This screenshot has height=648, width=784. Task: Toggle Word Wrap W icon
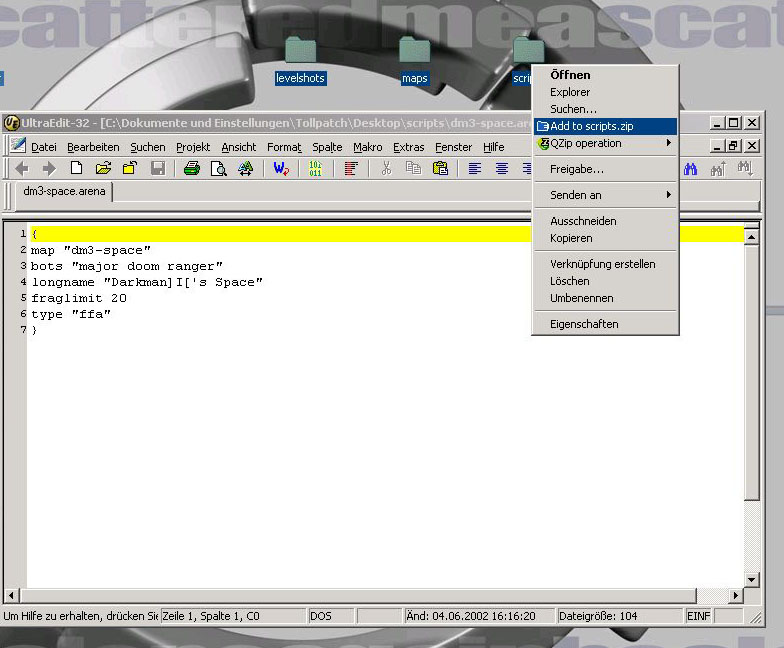281,168
